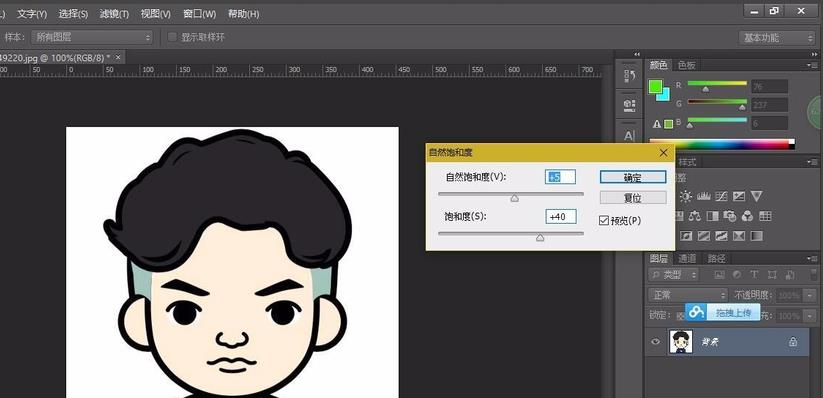823x398 pixels.
Task: Filter layers by smart objects
Action: (x=789, y=275)
